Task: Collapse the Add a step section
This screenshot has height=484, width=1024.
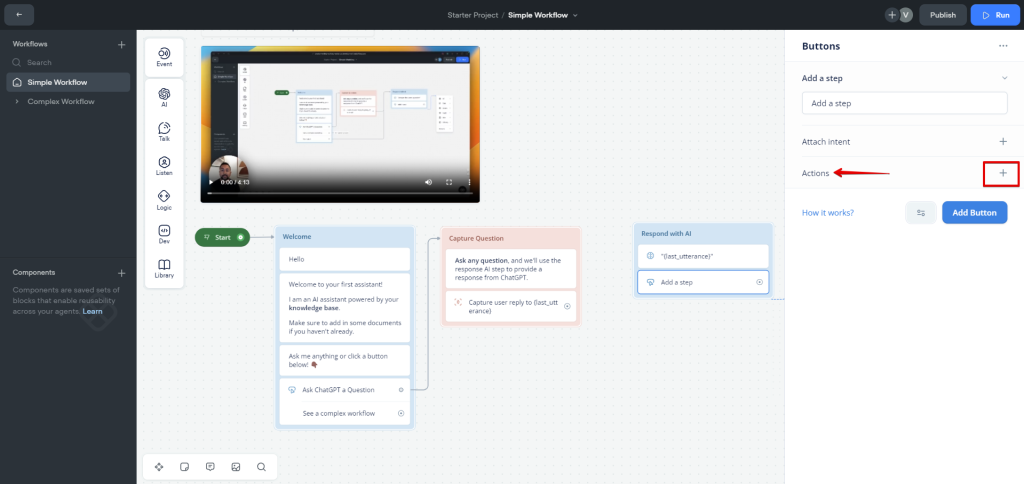Action: (1004, 77)
